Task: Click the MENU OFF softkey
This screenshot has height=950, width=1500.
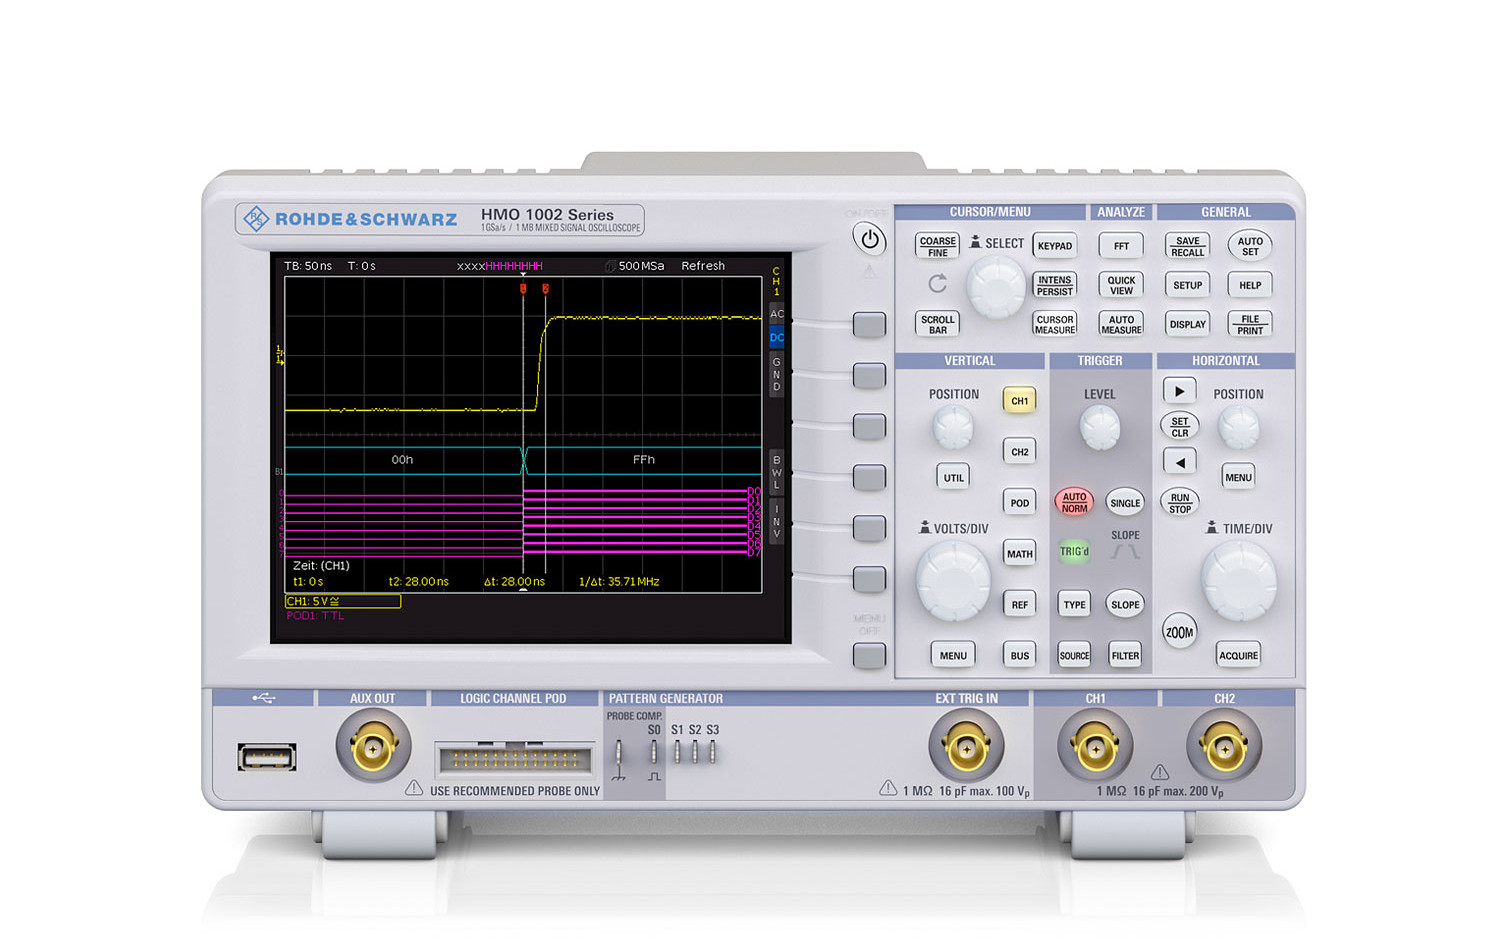Action: click(869, 655)
